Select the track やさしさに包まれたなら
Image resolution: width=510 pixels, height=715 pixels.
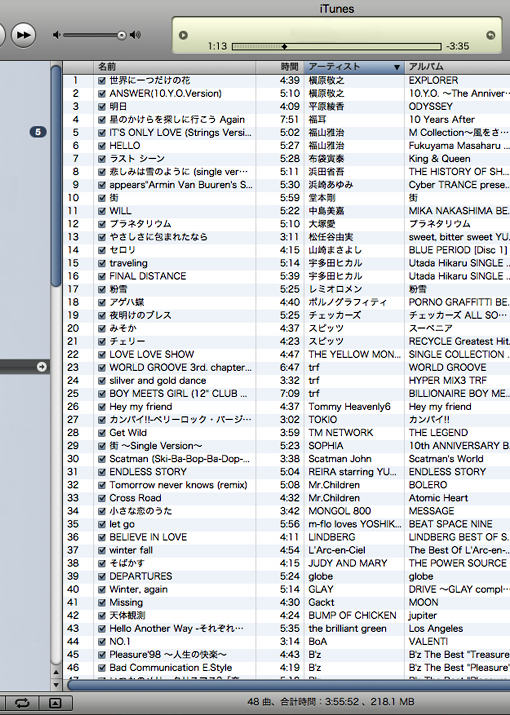[158, 237]
